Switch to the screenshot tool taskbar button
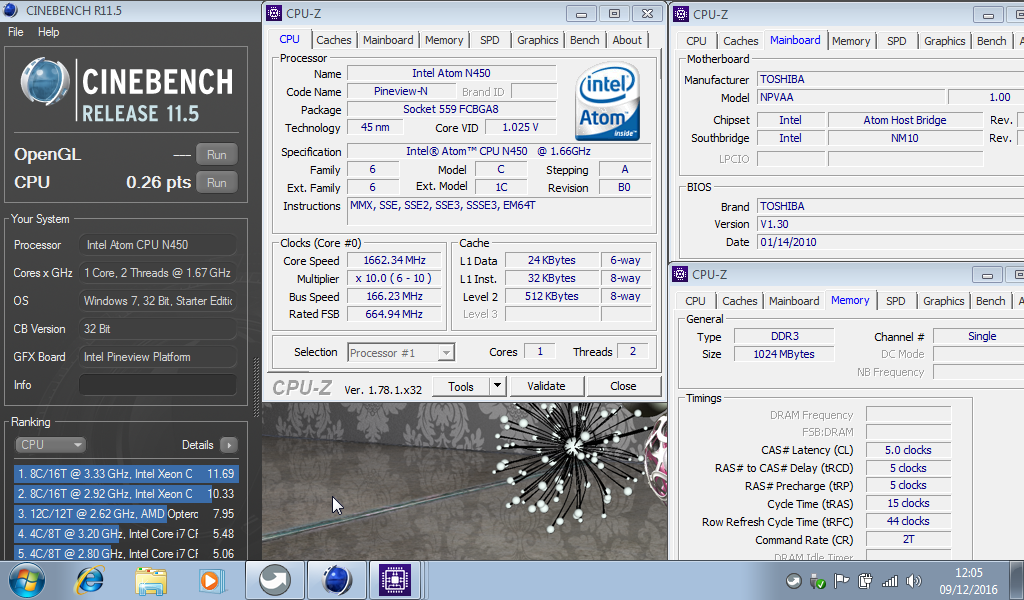The width and height of the screenshot is (1024, 600). [274, 580]
